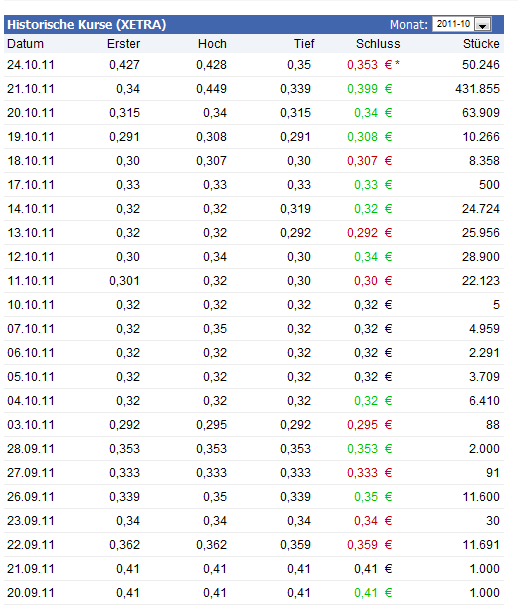
Task: Click the Historische Kurse (XETRA) title
Action: (x=87, y=25)
